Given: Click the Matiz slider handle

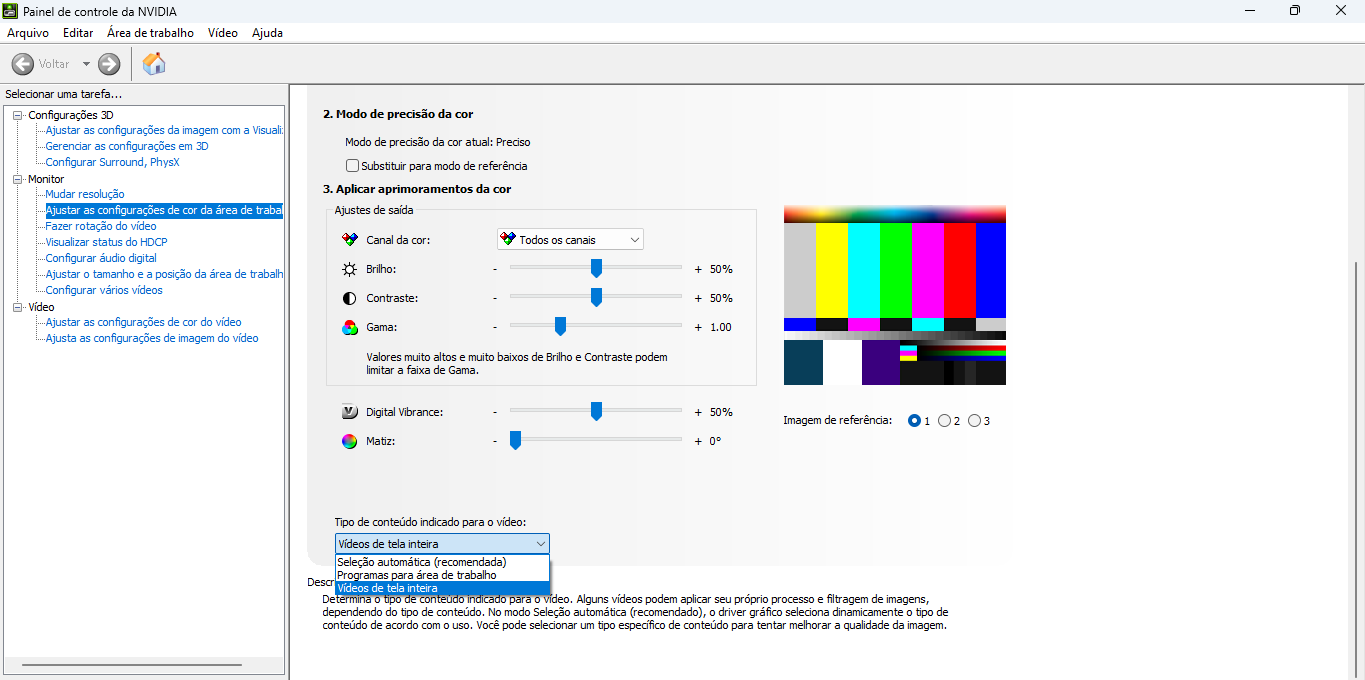Looking at the screenshot, I should pos(515,440).
